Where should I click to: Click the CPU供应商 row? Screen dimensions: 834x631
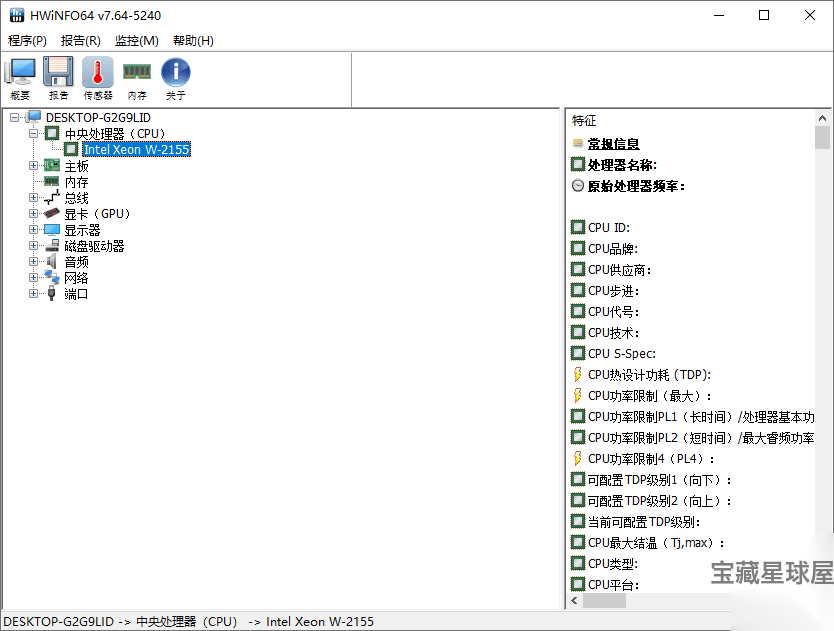click(x=611, y=270)
